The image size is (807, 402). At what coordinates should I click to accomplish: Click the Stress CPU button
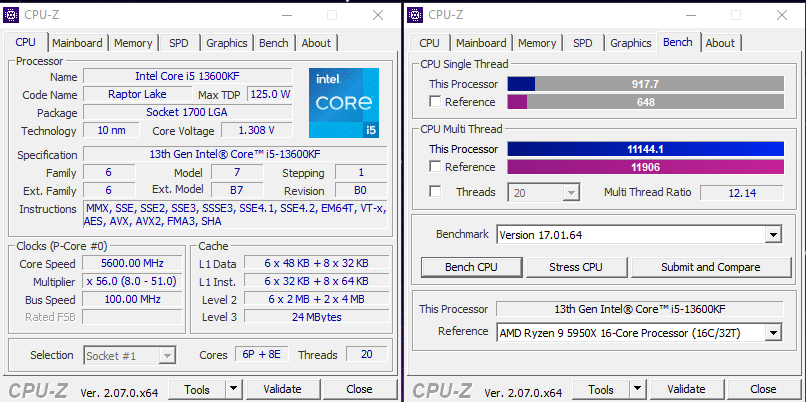pos(575,267)
